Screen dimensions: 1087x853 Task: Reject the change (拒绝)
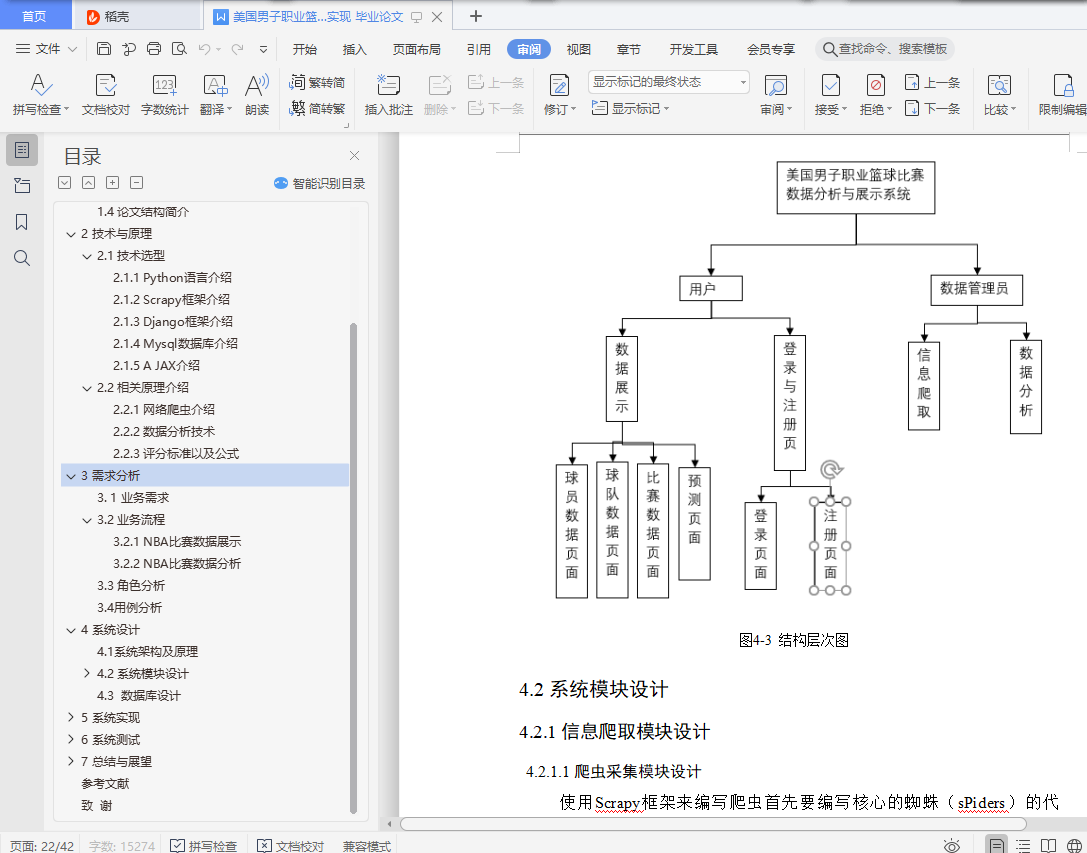pyautogui.click(x=876, y=94)
